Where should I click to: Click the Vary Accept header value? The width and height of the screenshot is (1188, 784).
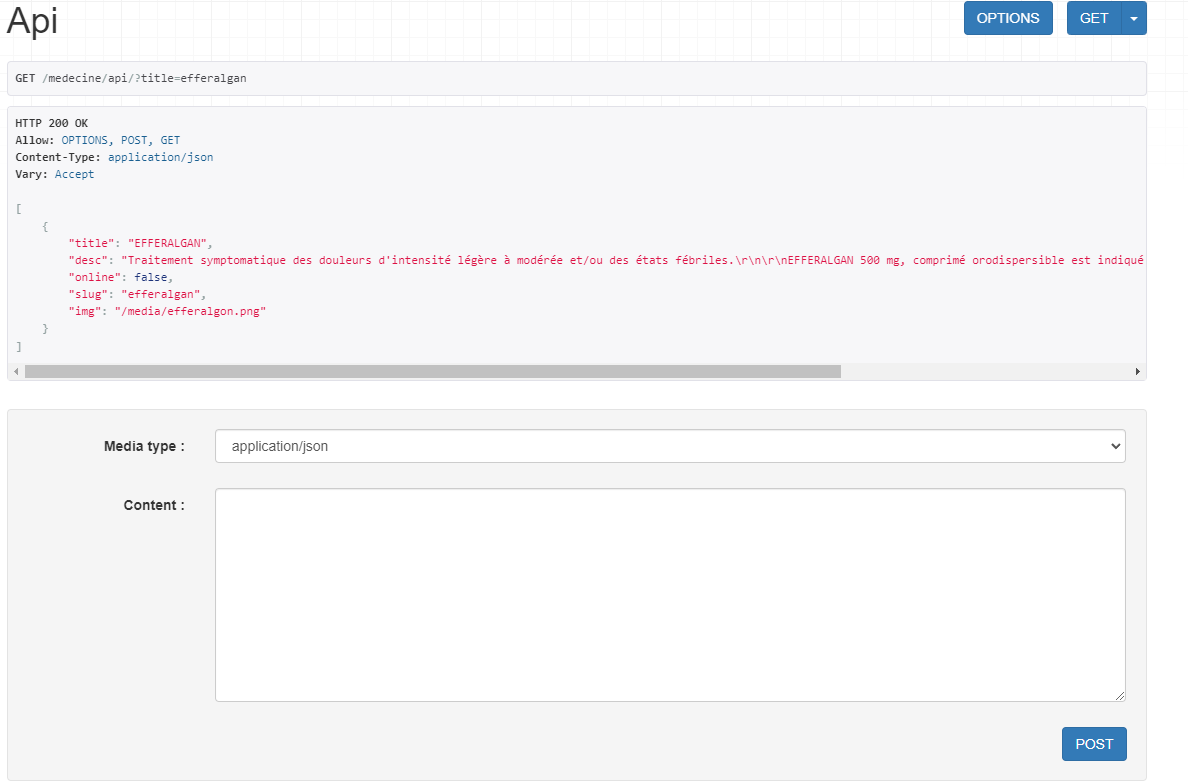tap(74, 174)
